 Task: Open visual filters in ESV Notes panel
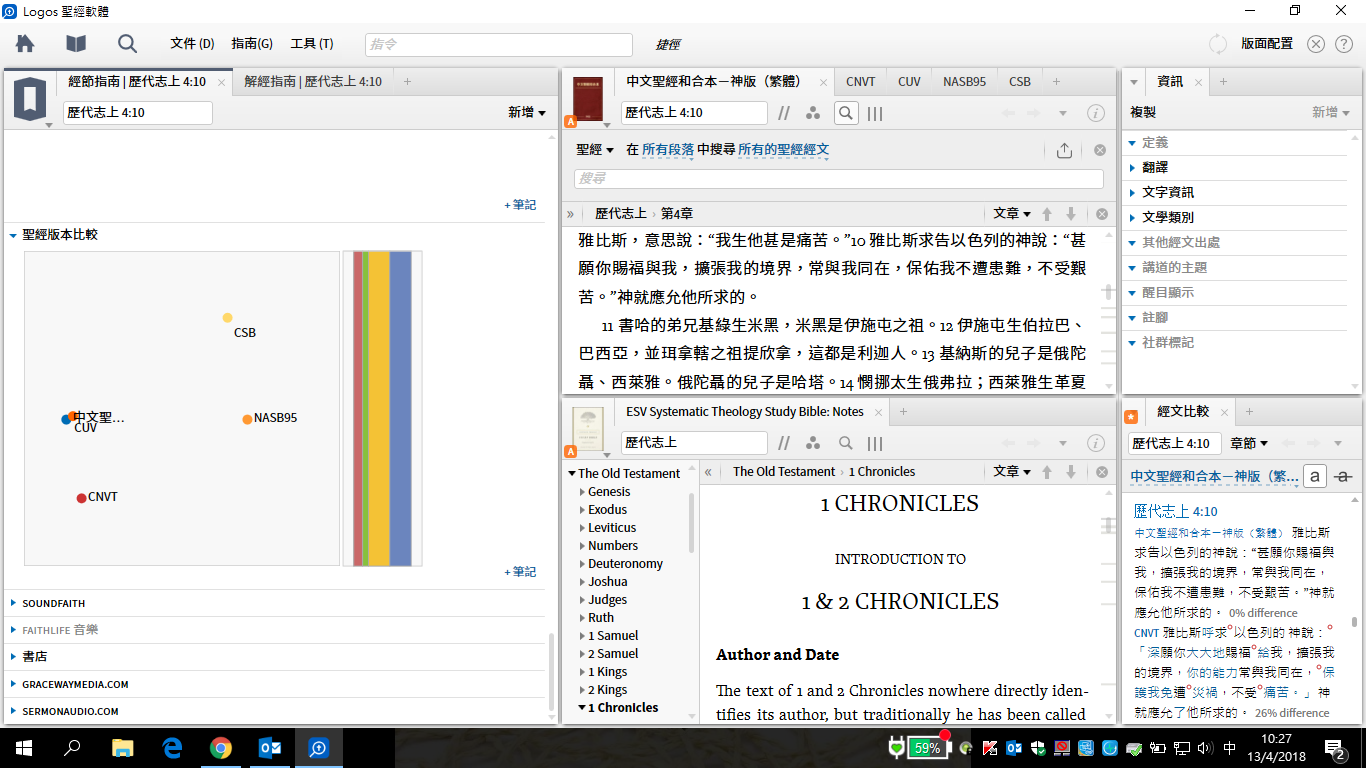(813, 443)
